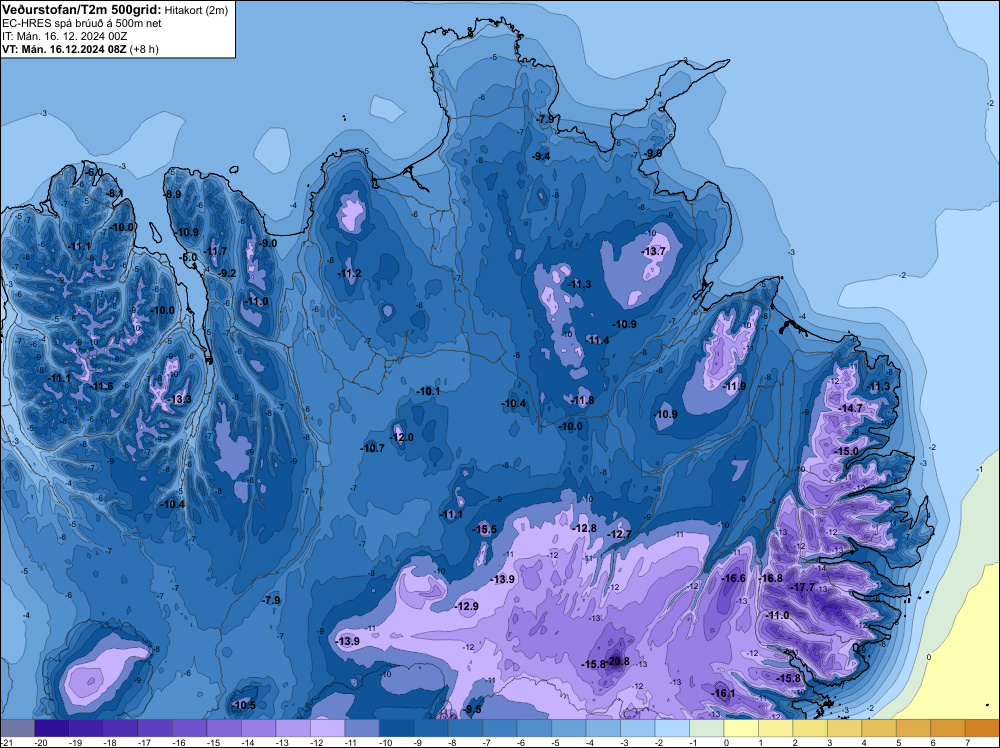Viewport: 1000px width, 748px height.
Task: Click the bold -5.0 temperature value
Action: pyautogui.click(x=189, y=258)
